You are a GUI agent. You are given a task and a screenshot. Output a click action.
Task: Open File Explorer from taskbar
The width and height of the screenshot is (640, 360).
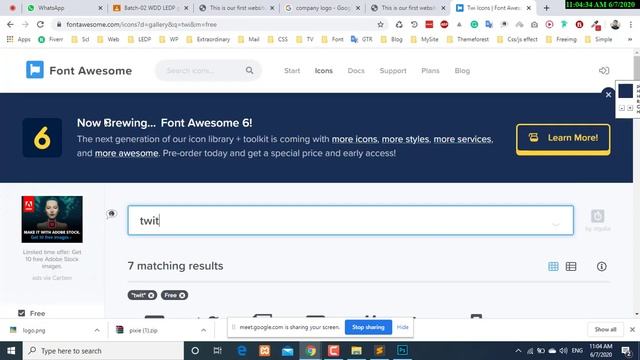click(x=356, y=351)
